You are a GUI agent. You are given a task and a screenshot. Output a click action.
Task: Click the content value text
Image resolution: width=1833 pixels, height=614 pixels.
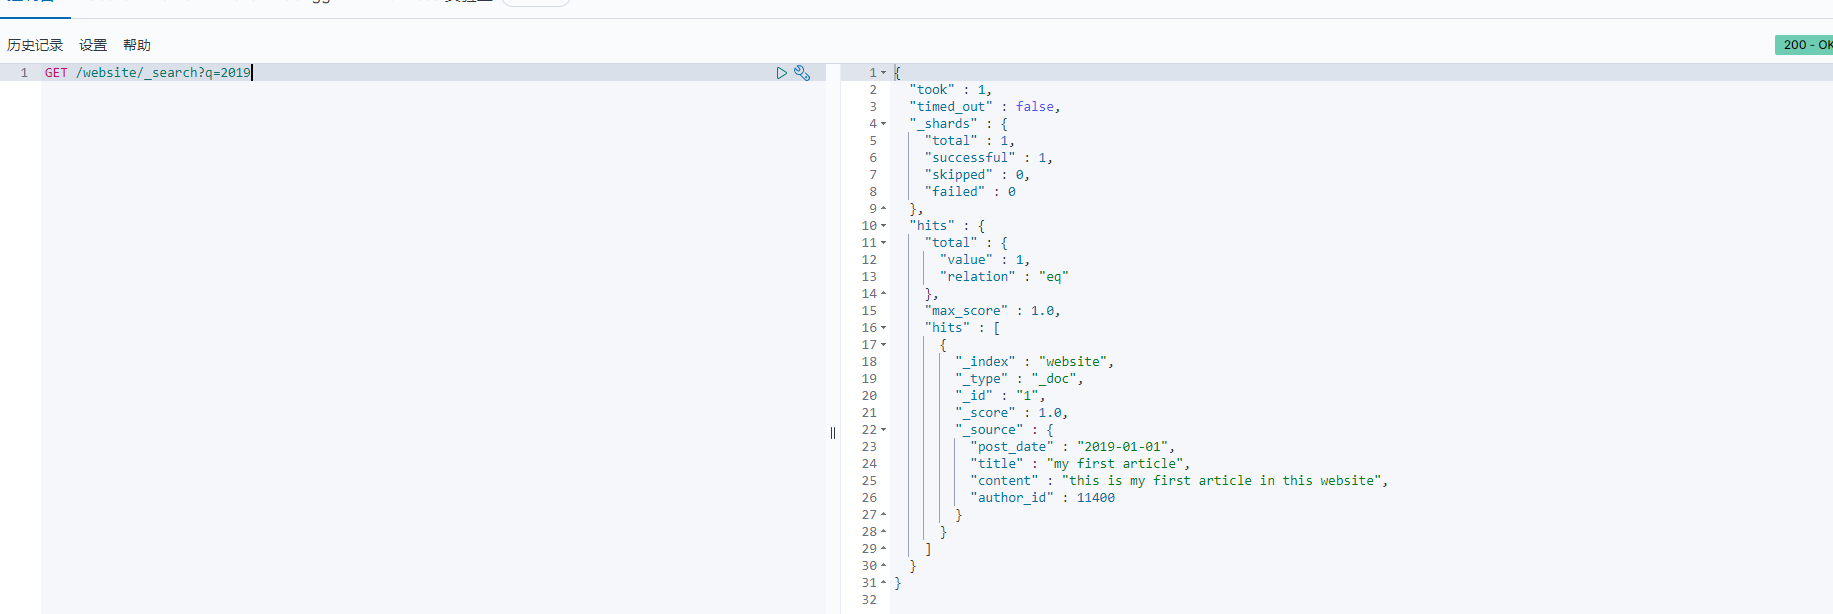coord(1222,481)
